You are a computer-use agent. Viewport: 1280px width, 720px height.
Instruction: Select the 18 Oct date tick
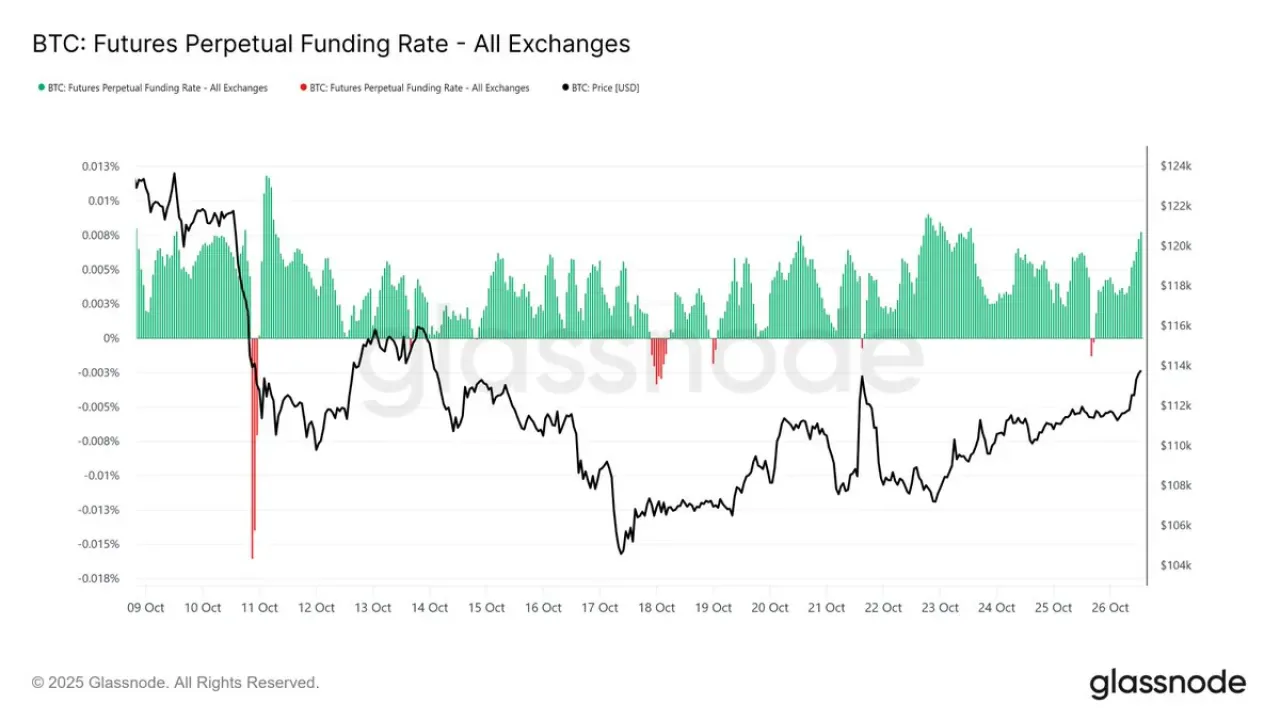pyautogui.click(x=657, y=608)
